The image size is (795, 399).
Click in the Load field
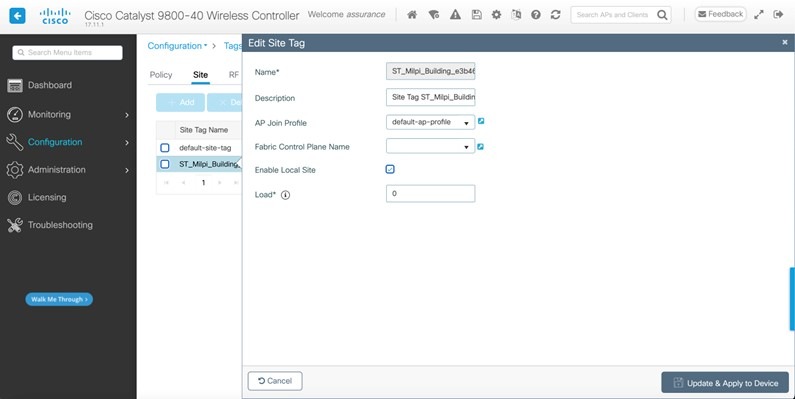[430, 194]
